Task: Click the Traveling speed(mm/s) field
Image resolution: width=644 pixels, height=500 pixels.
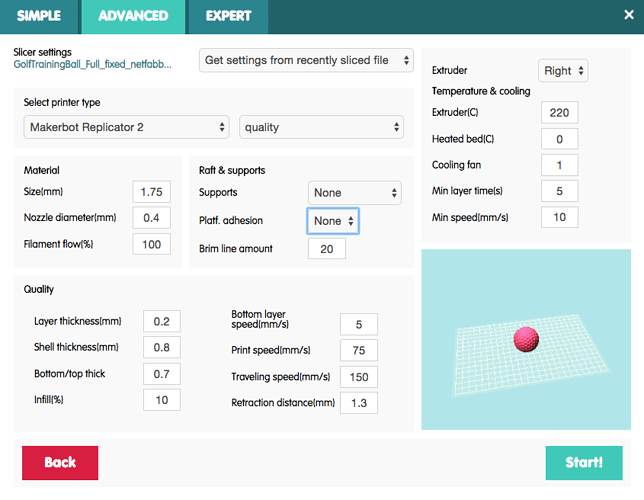Action: click(359, 377)
